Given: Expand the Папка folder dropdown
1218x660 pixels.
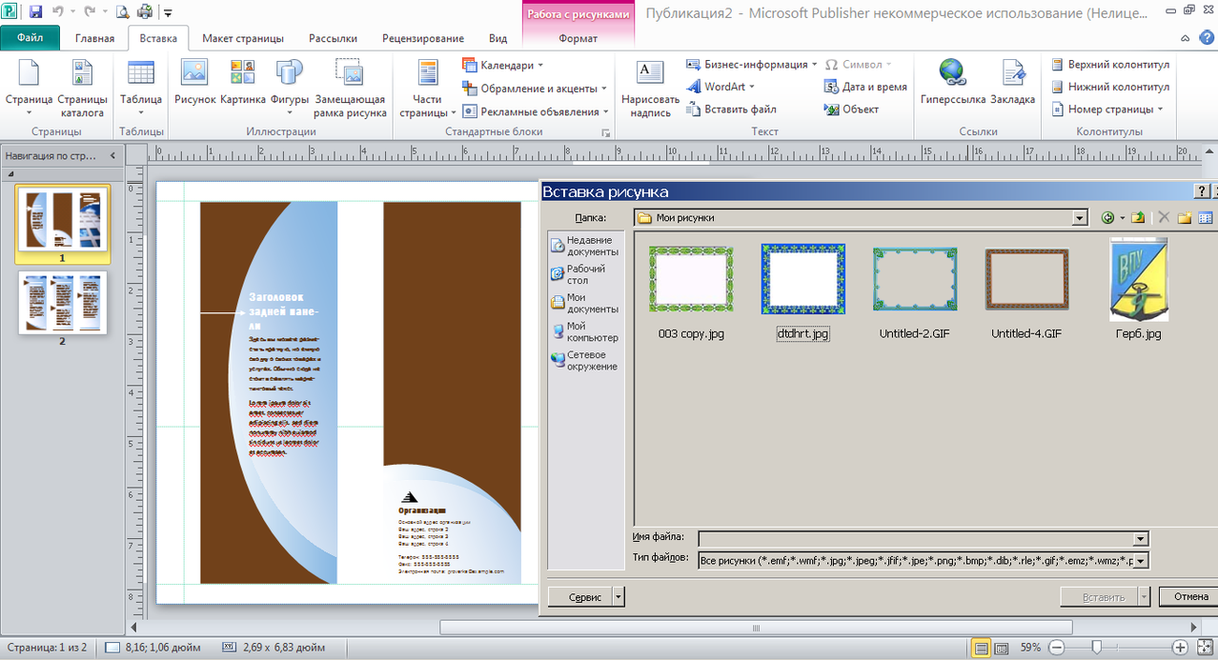Looking at the screenshot, I should [1078, 218].
